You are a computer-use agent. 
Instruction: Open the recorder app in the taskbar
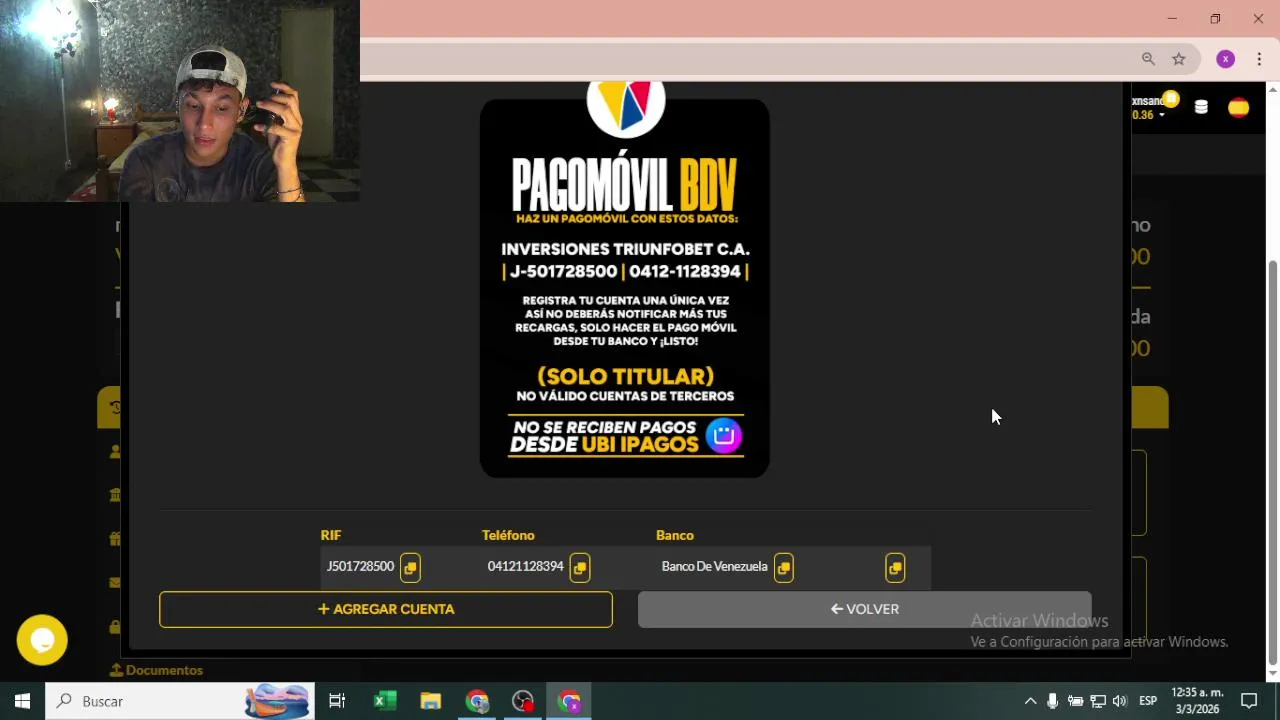[523, 701]
